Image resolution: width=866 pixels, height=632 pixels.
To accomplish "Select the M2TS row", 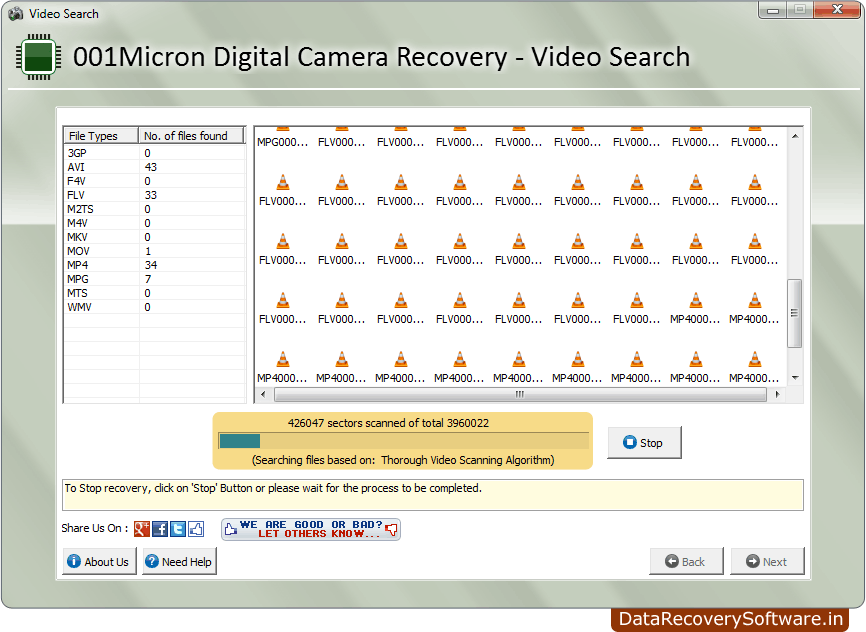I will pos(155,209).
